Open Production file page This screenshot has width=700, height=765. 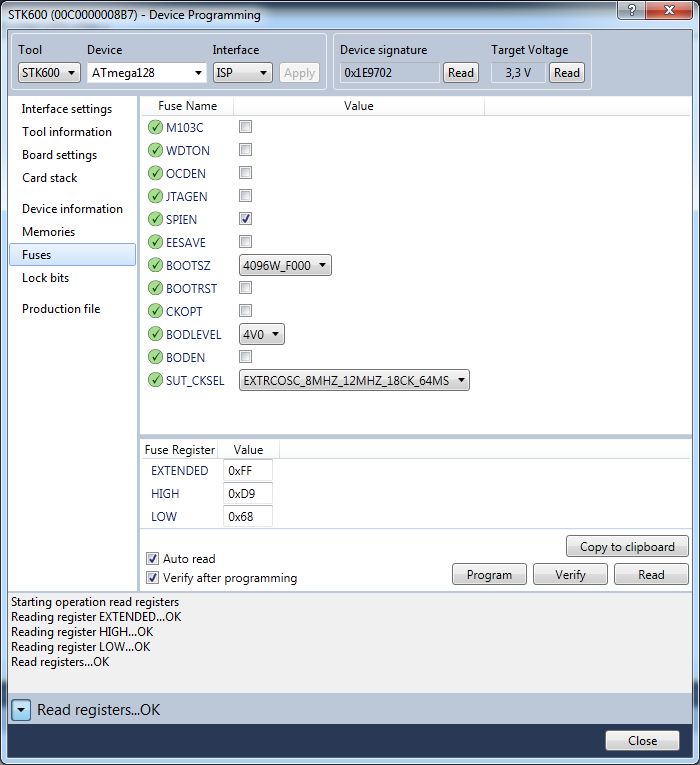point(61,309)
